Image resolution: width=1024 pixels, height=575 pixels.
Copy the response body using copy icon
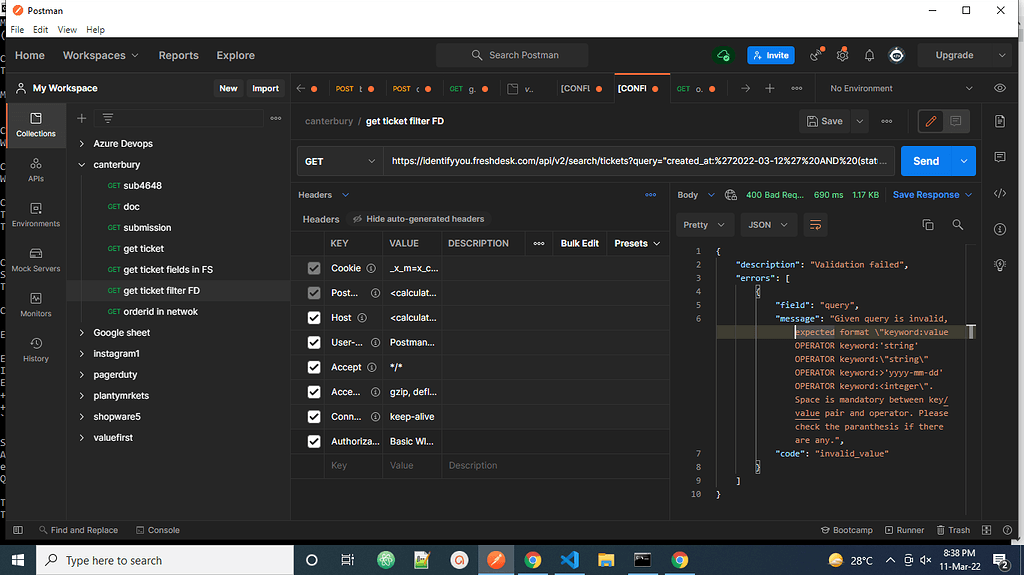927,225
